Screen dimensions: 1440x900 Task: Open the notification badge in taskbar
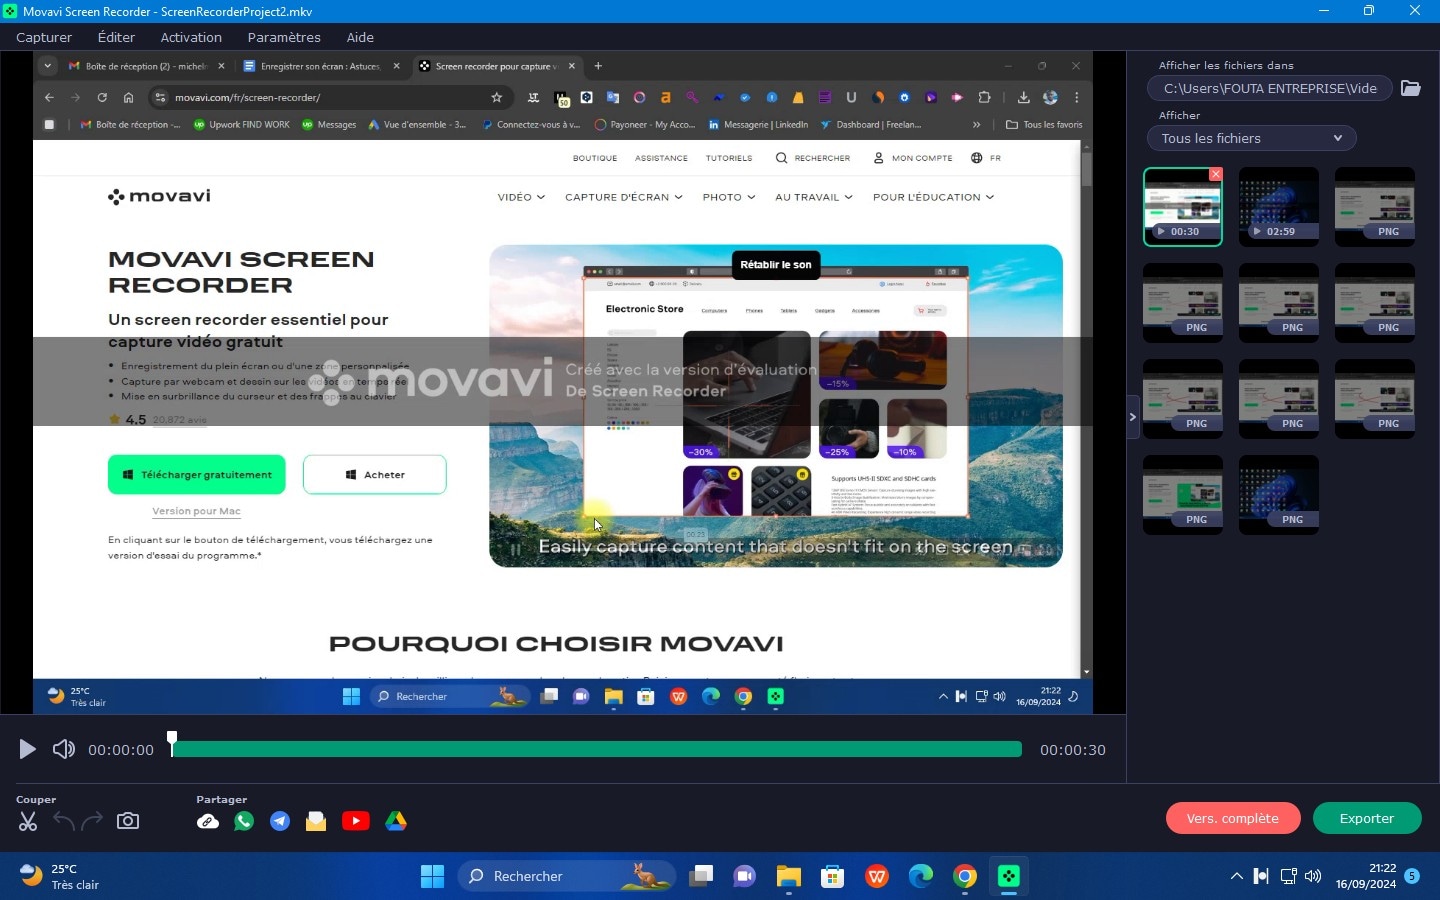click(1412, 876)
